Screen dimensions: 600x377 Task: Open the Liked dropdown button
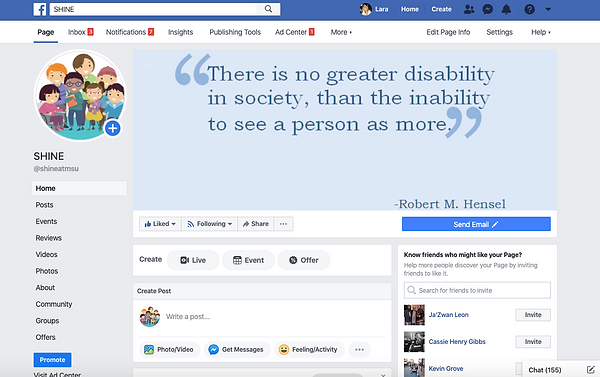[160, 224]
